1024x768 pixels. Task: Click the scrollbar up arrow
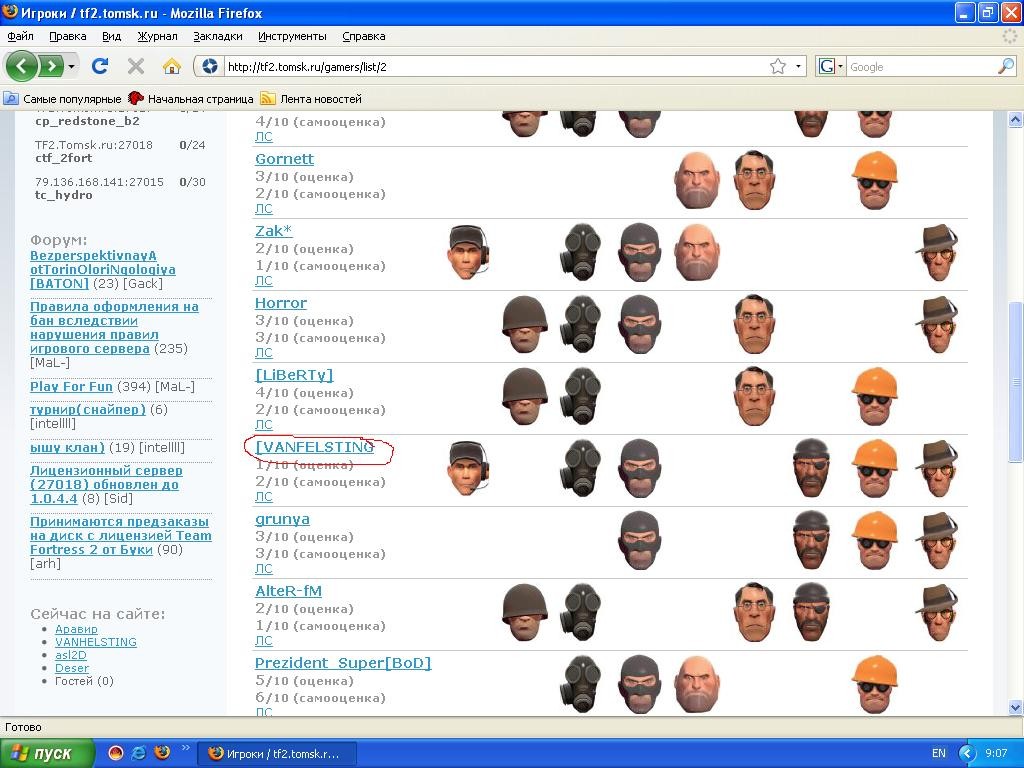[x=1016, y=120]
